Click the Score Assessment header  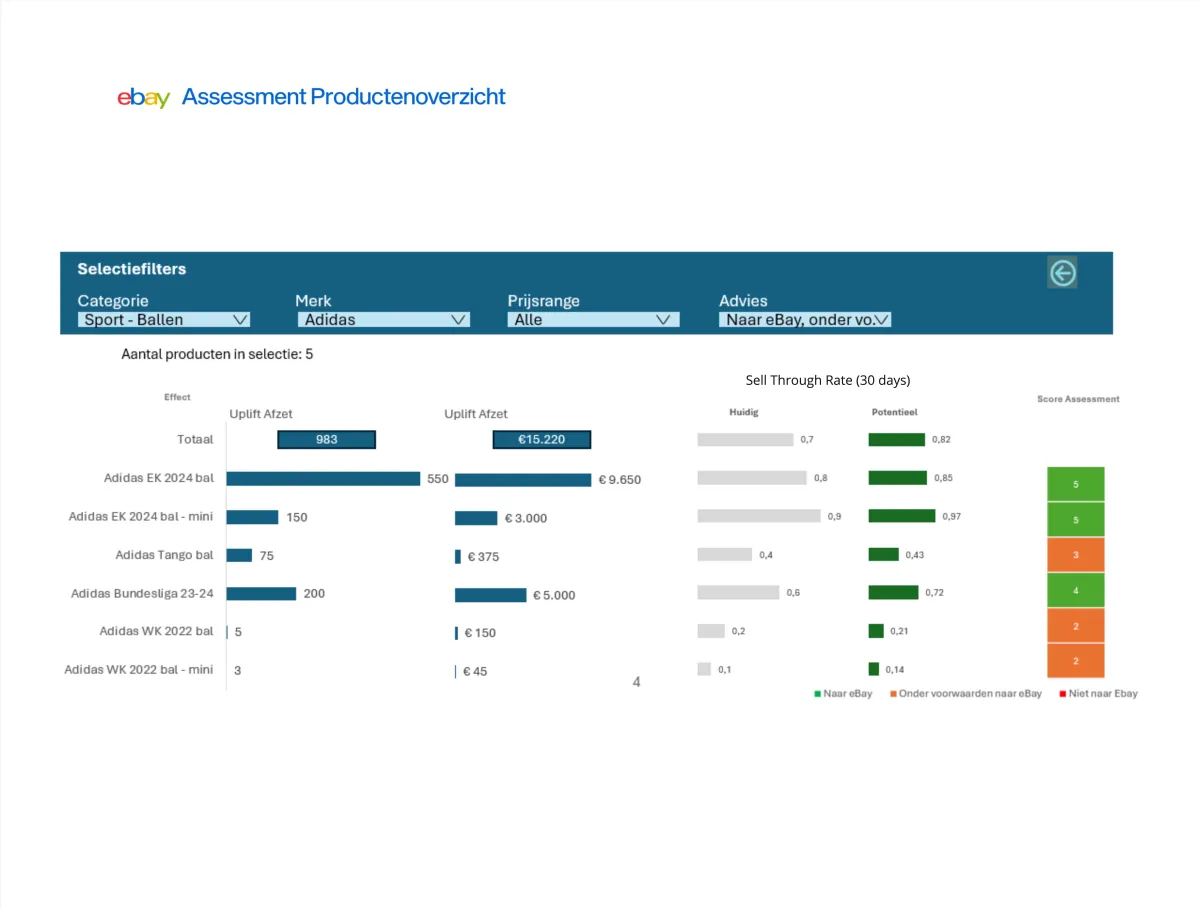point(1078,399)
